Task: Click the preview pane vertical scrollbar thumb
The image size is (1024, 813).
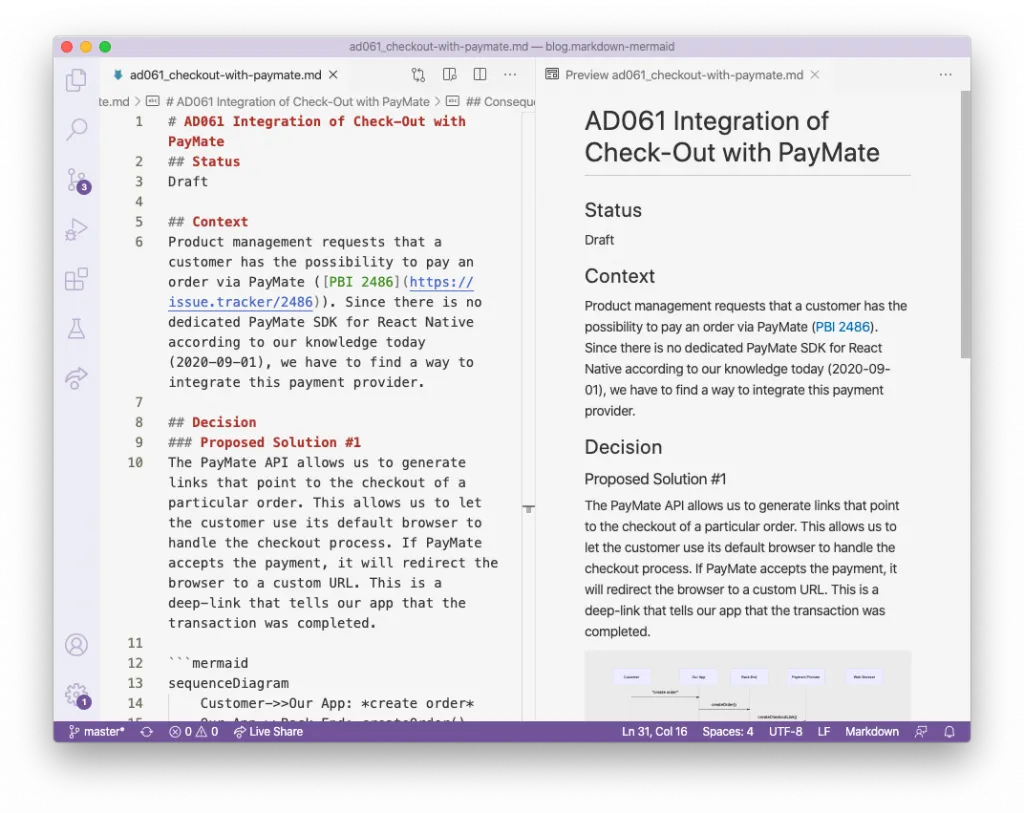Action: (x=965, y=224)
